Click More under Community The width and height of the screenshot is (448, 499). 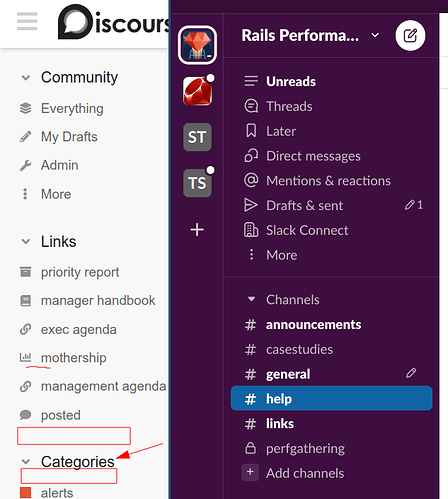(56, 194)
